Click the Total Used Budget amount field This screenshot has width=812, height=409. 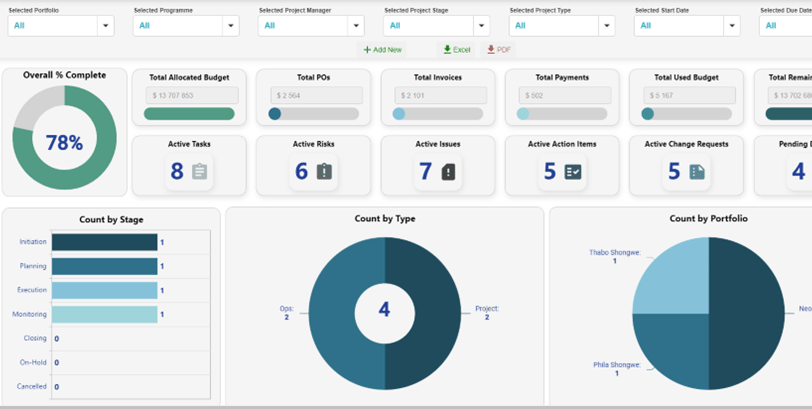tap(688, 95)
